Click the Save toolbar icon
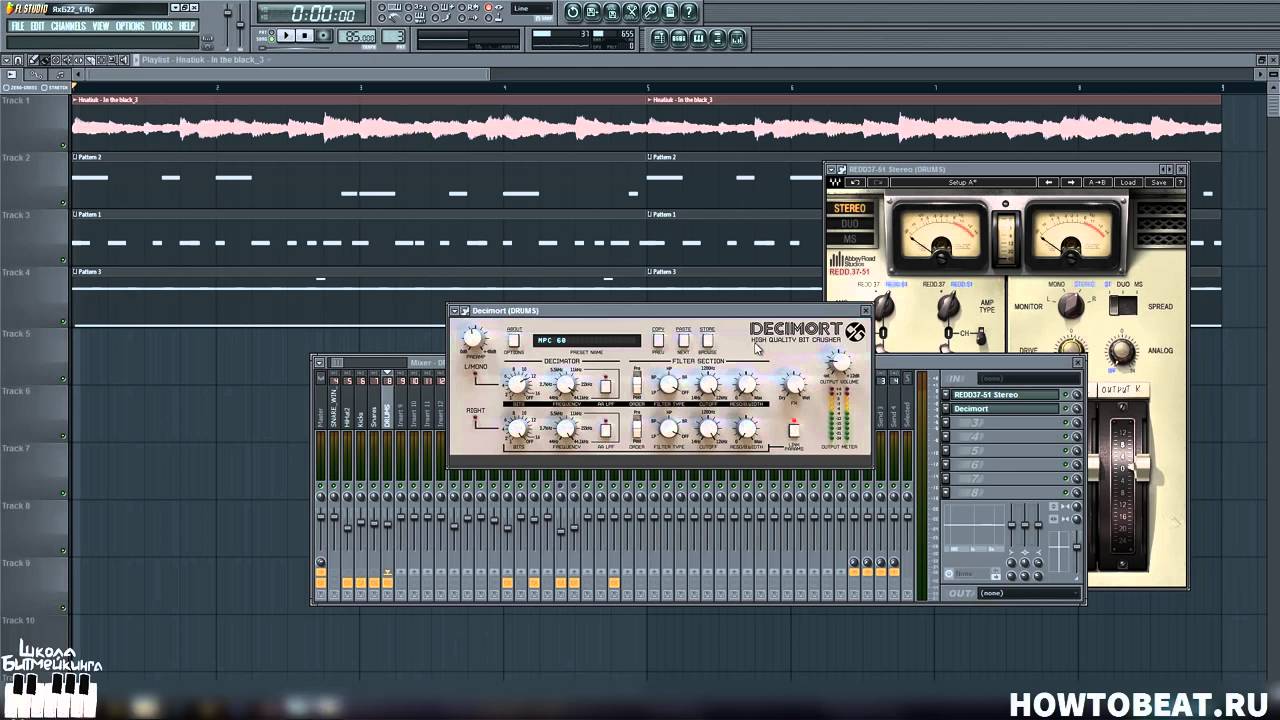 (x=592, y=12)
